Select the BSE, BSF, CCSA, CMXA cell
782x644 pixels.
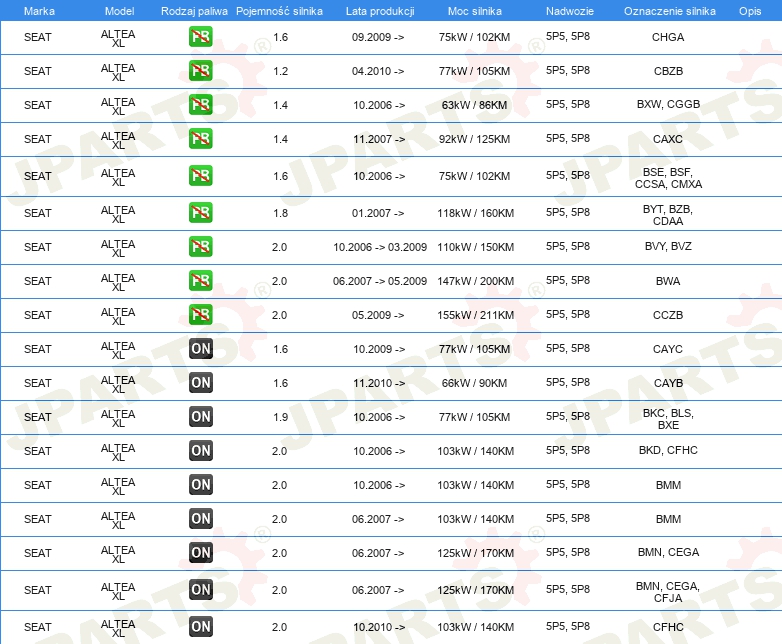click(668, 178)
